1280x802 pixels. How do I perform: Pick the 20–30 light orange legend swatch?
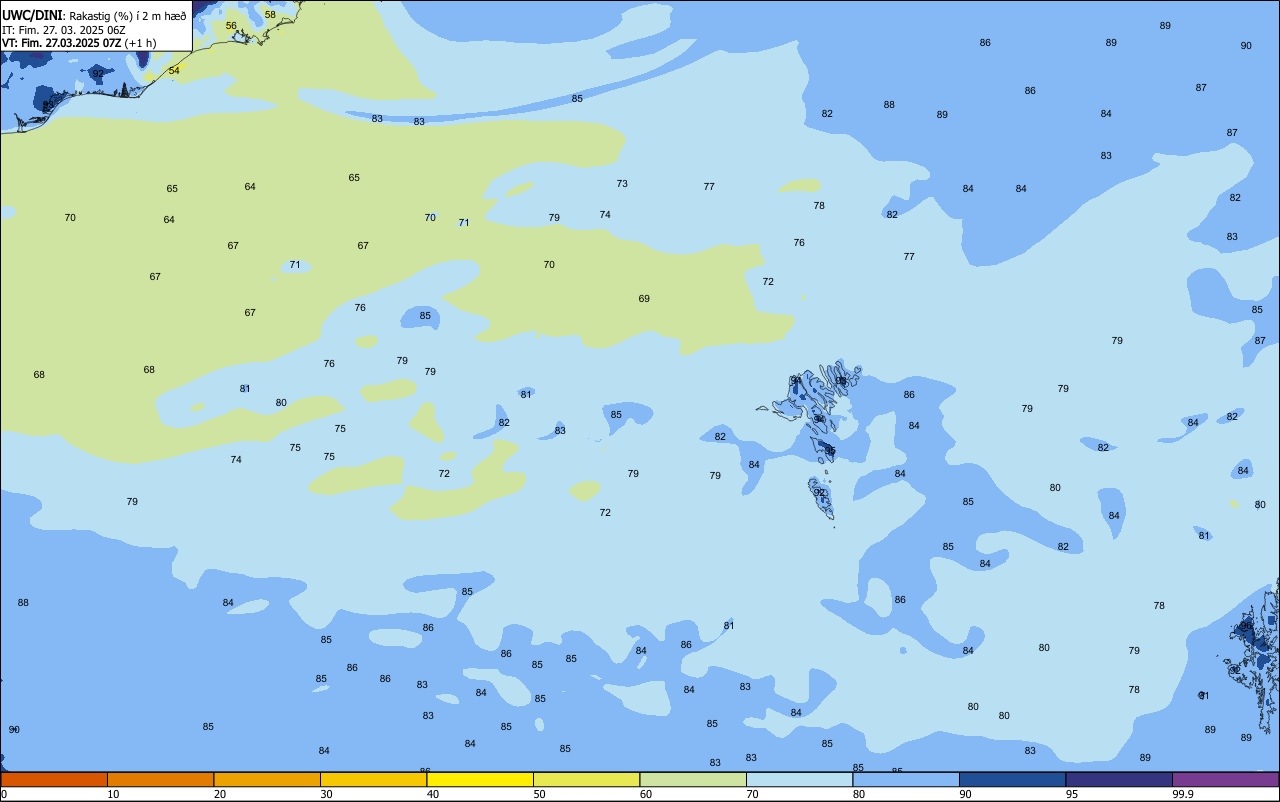click(x=267, y=779)
